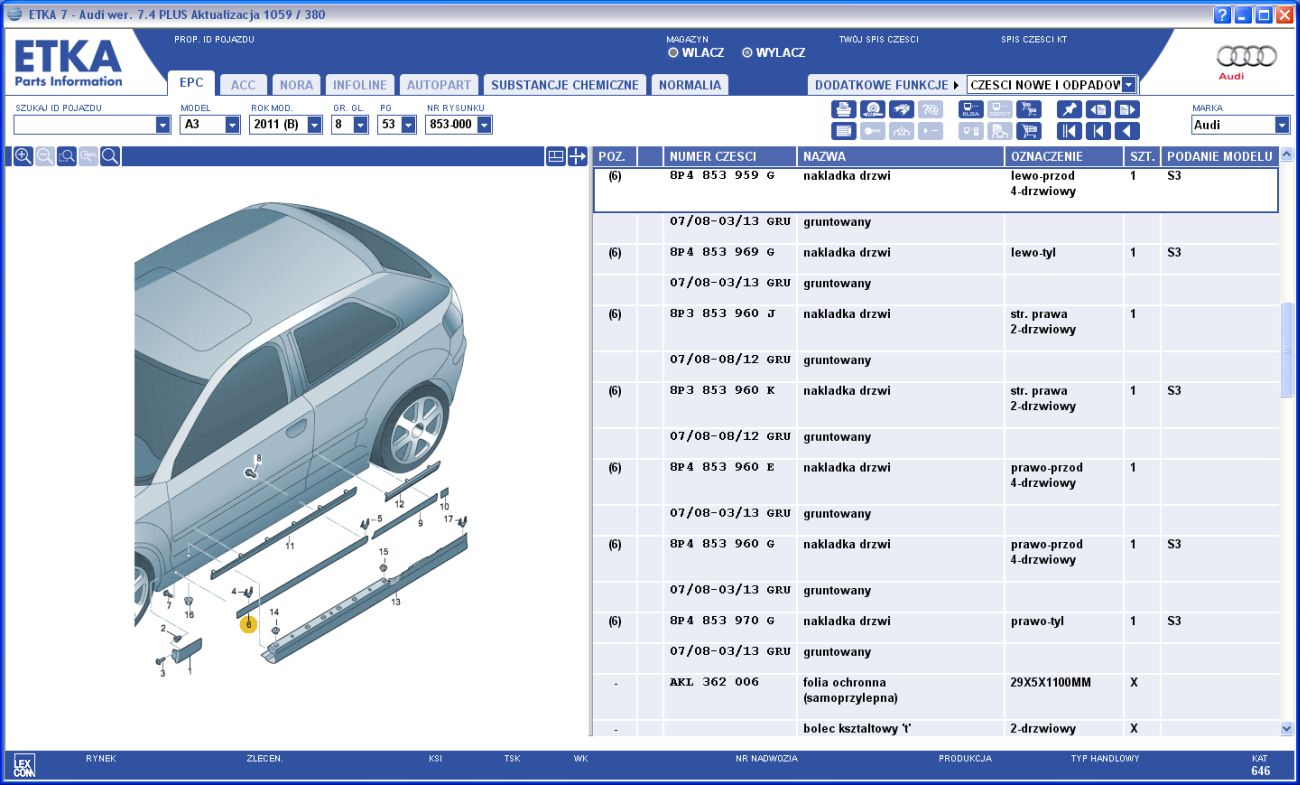Switch to the AUTOPART tab

(438, 85)
